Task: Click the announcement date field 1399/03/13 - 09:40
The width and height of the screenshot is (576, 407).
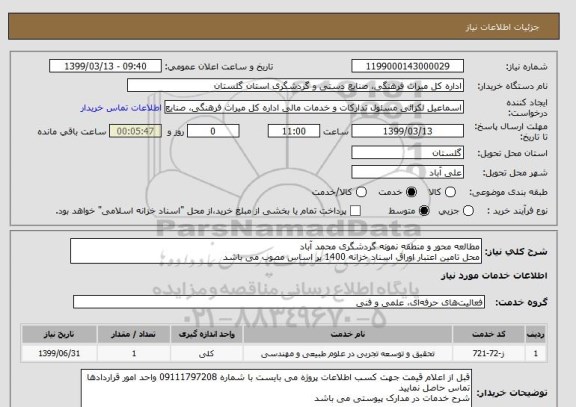Action: [105, 66]
